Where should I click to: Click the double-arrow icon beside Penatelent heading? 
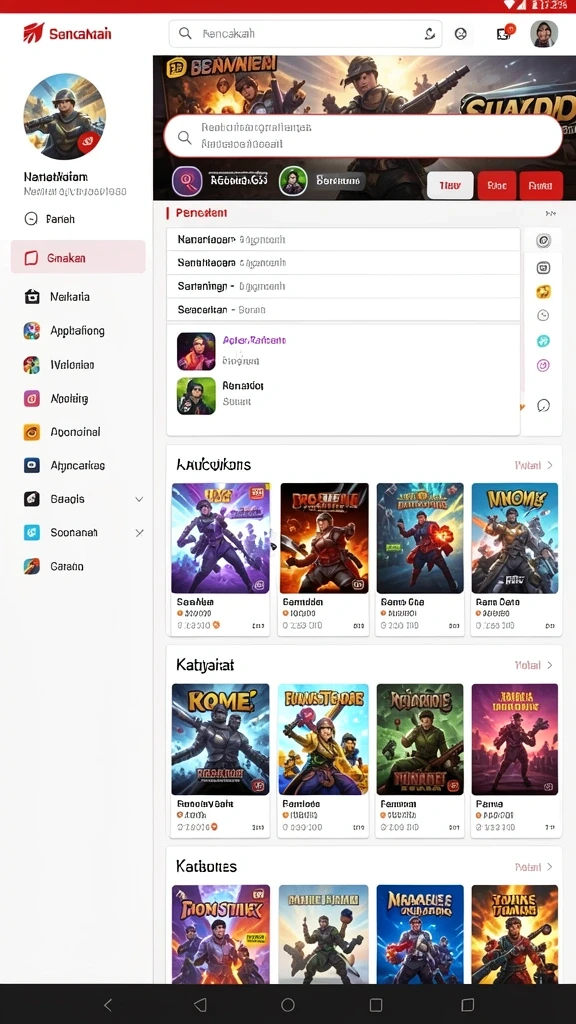click(551, 213)
